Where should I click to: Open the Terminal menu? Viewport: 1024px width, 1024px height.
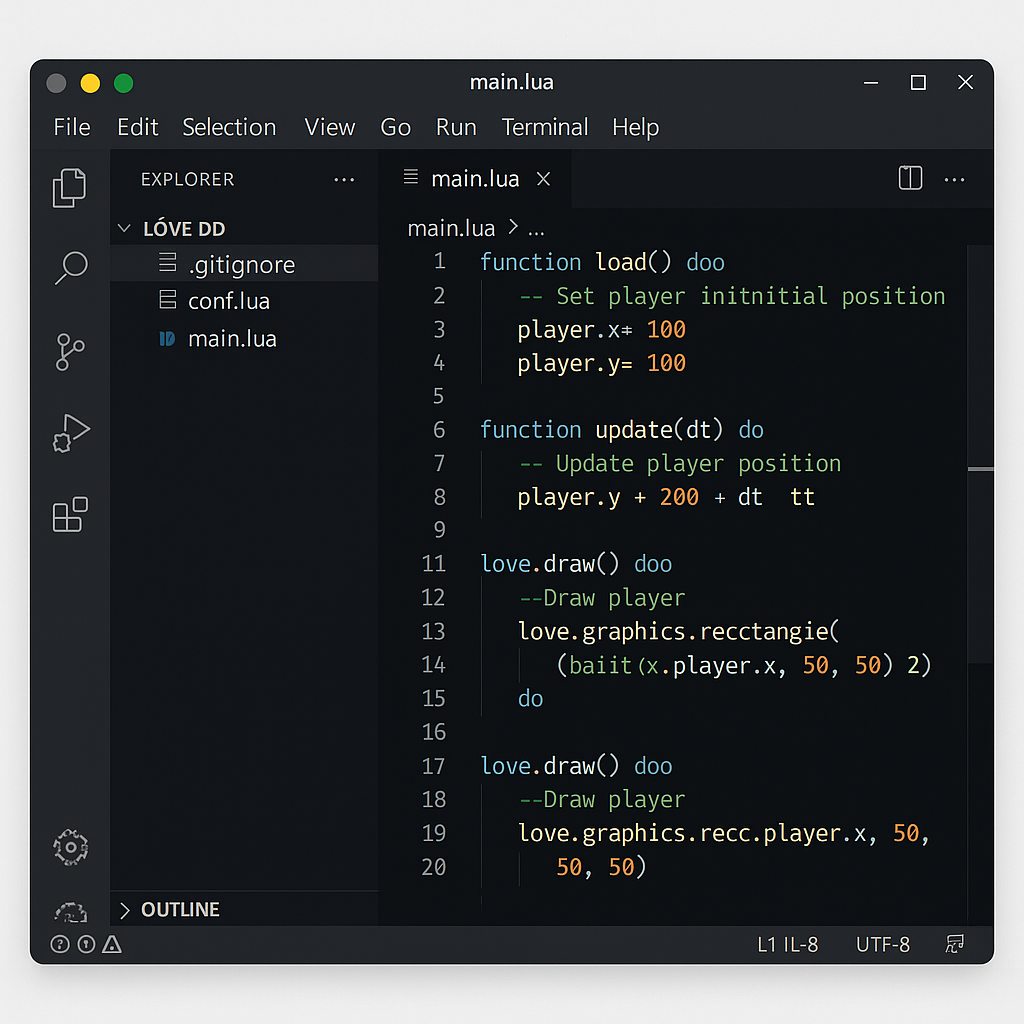[545, 127]
